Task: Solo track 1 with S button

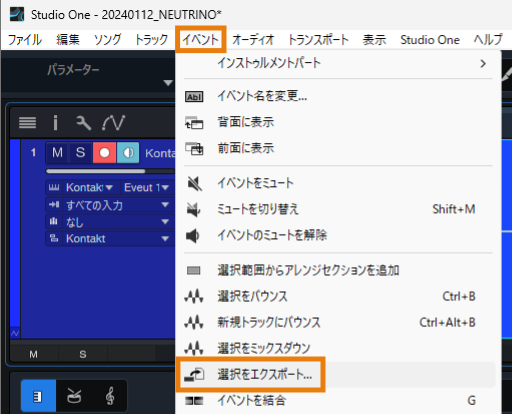Action: point(80,153)
